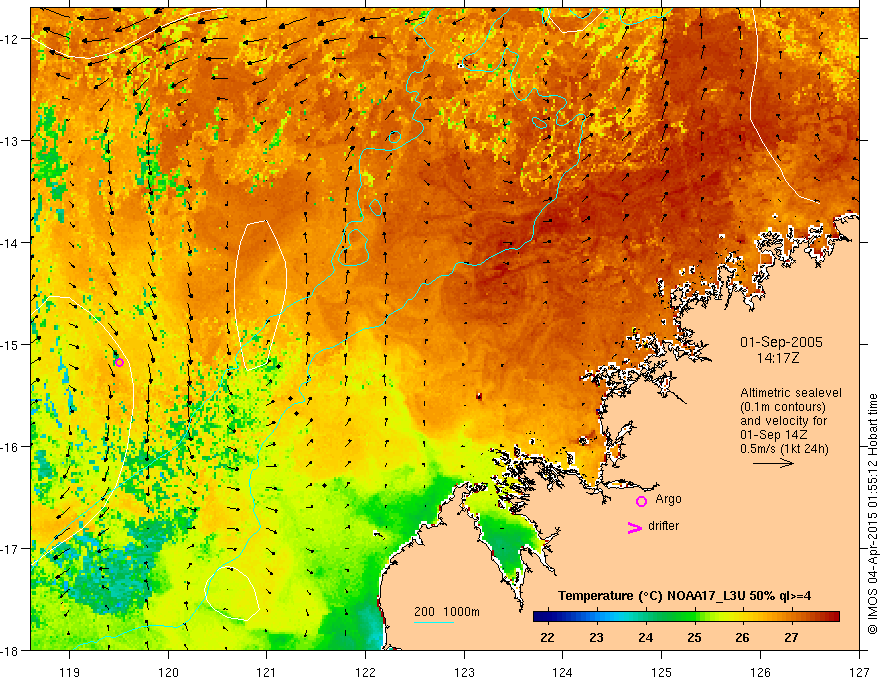This screenshot has height=680, width=880.
Task: Click the magenta Argo circle in legend
Action: click(641, 501)
